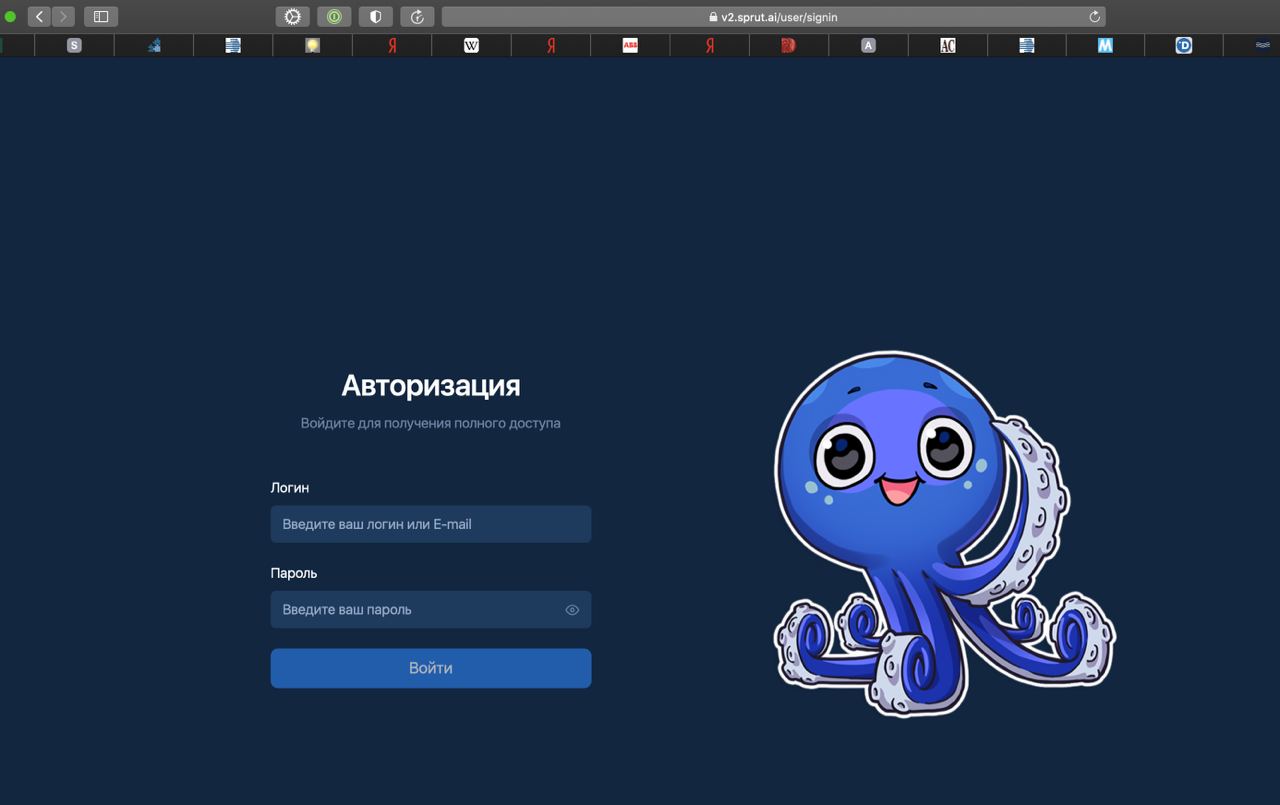Click the Логин field label
This screenshot has height=805, width=1280.
pos(290,488)
